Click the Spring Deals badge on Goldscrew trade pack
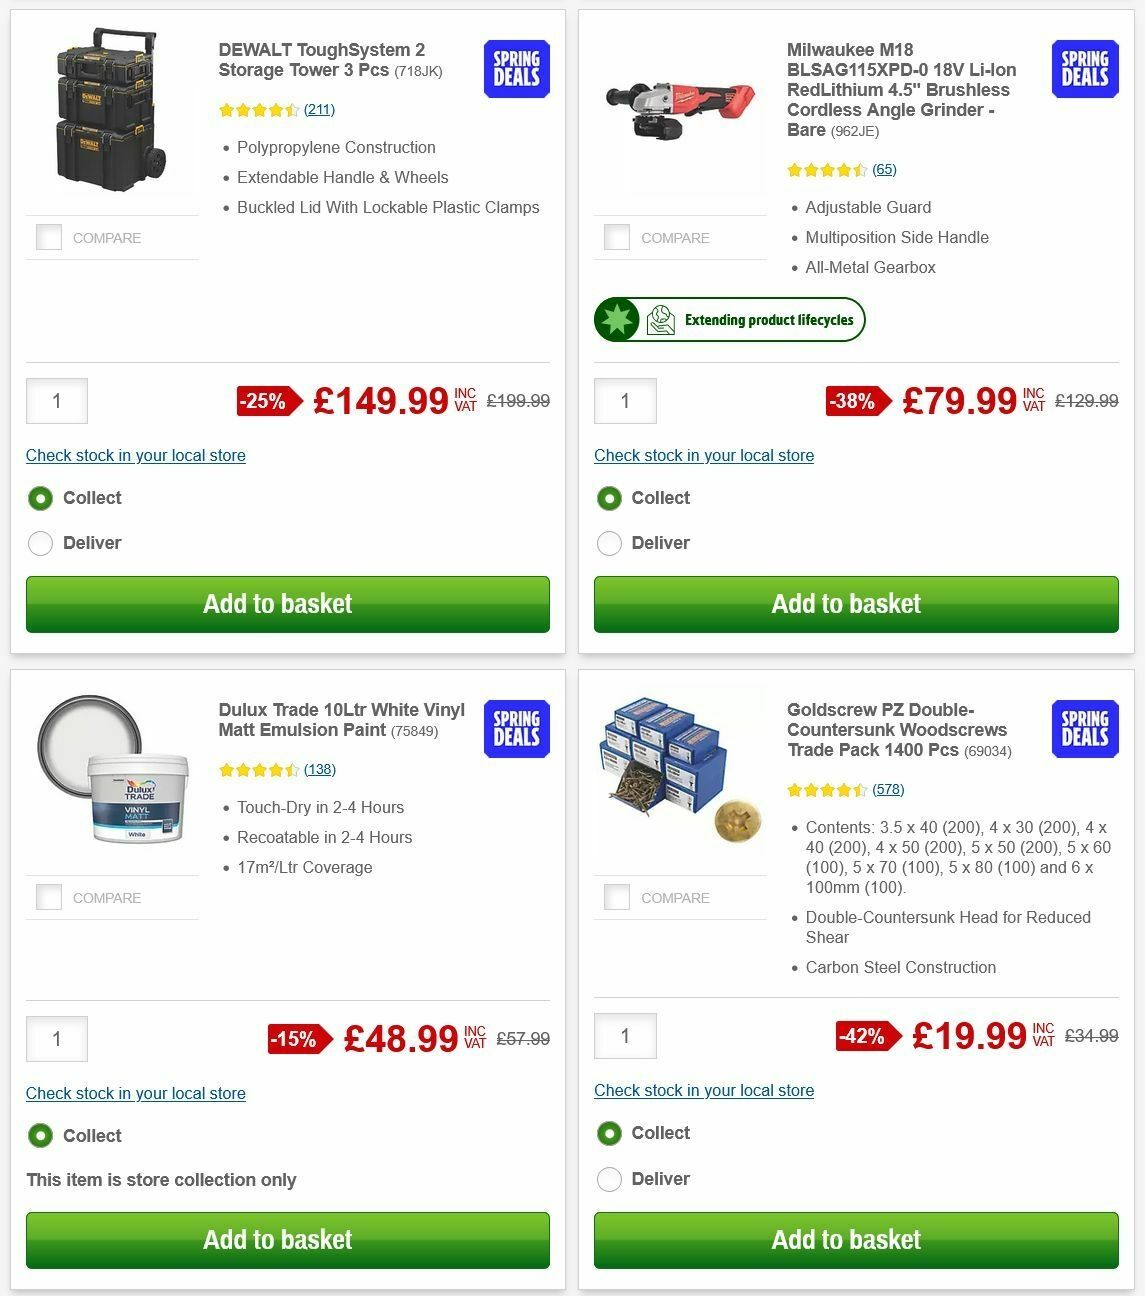The width and height of the screenshot is (1145, 1296). (x=1084, y=729)
